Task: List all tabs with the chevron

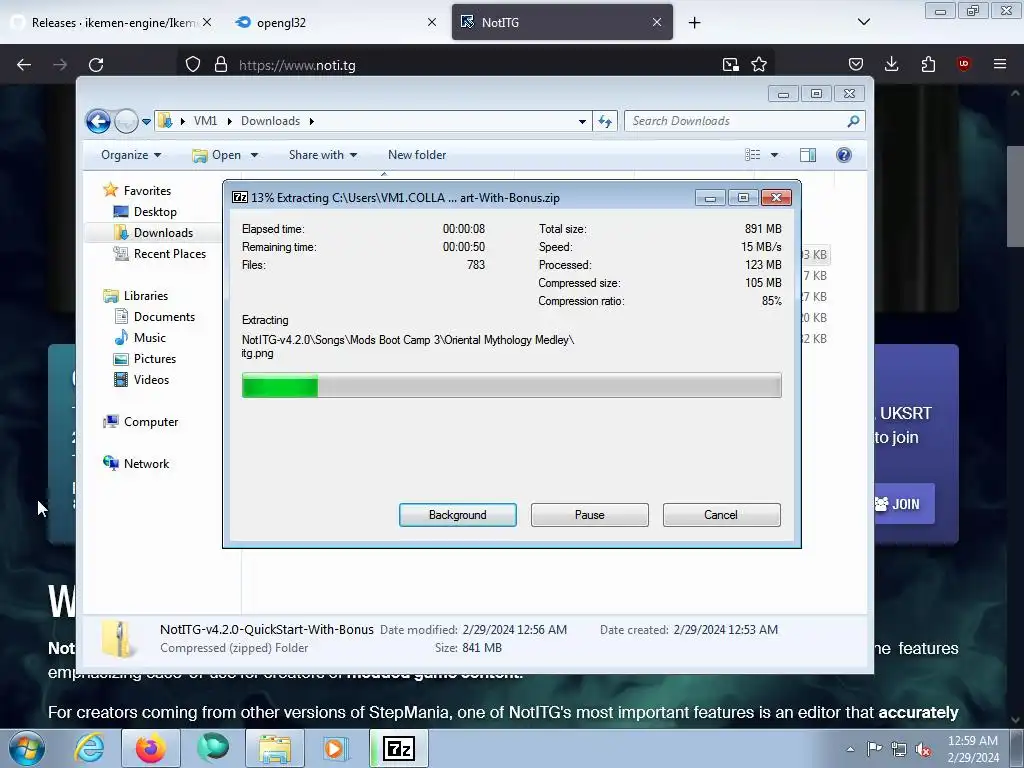Action: 863,22
